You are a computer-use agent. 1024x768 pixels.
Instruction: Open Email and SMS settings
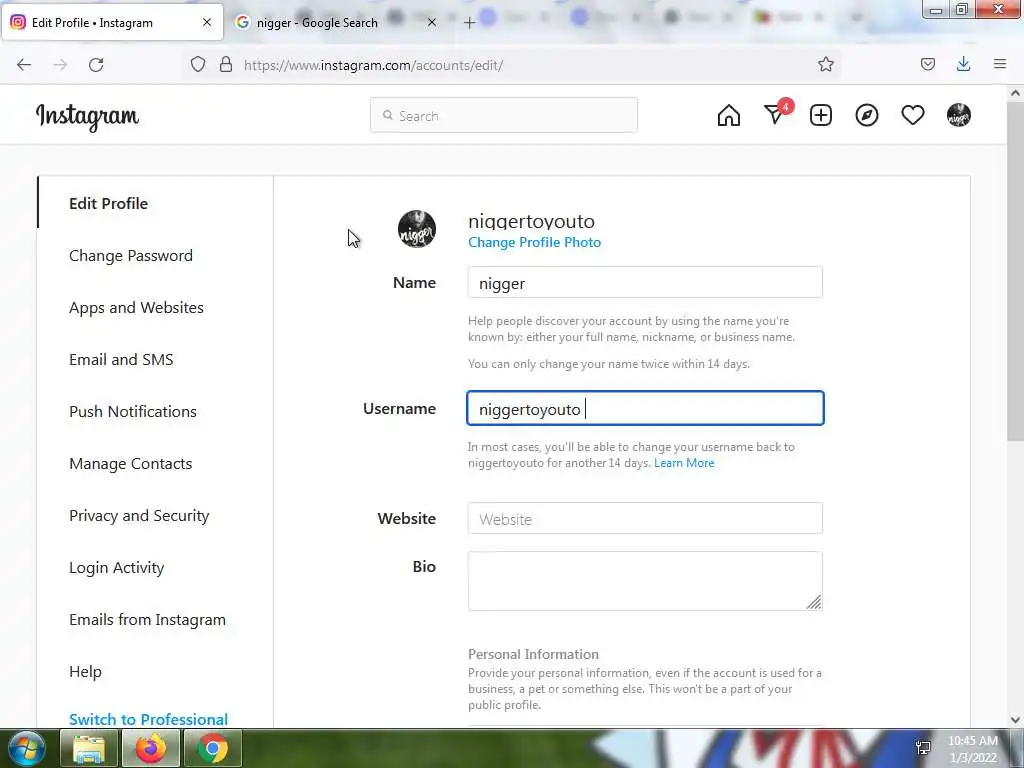pos(121,360)
